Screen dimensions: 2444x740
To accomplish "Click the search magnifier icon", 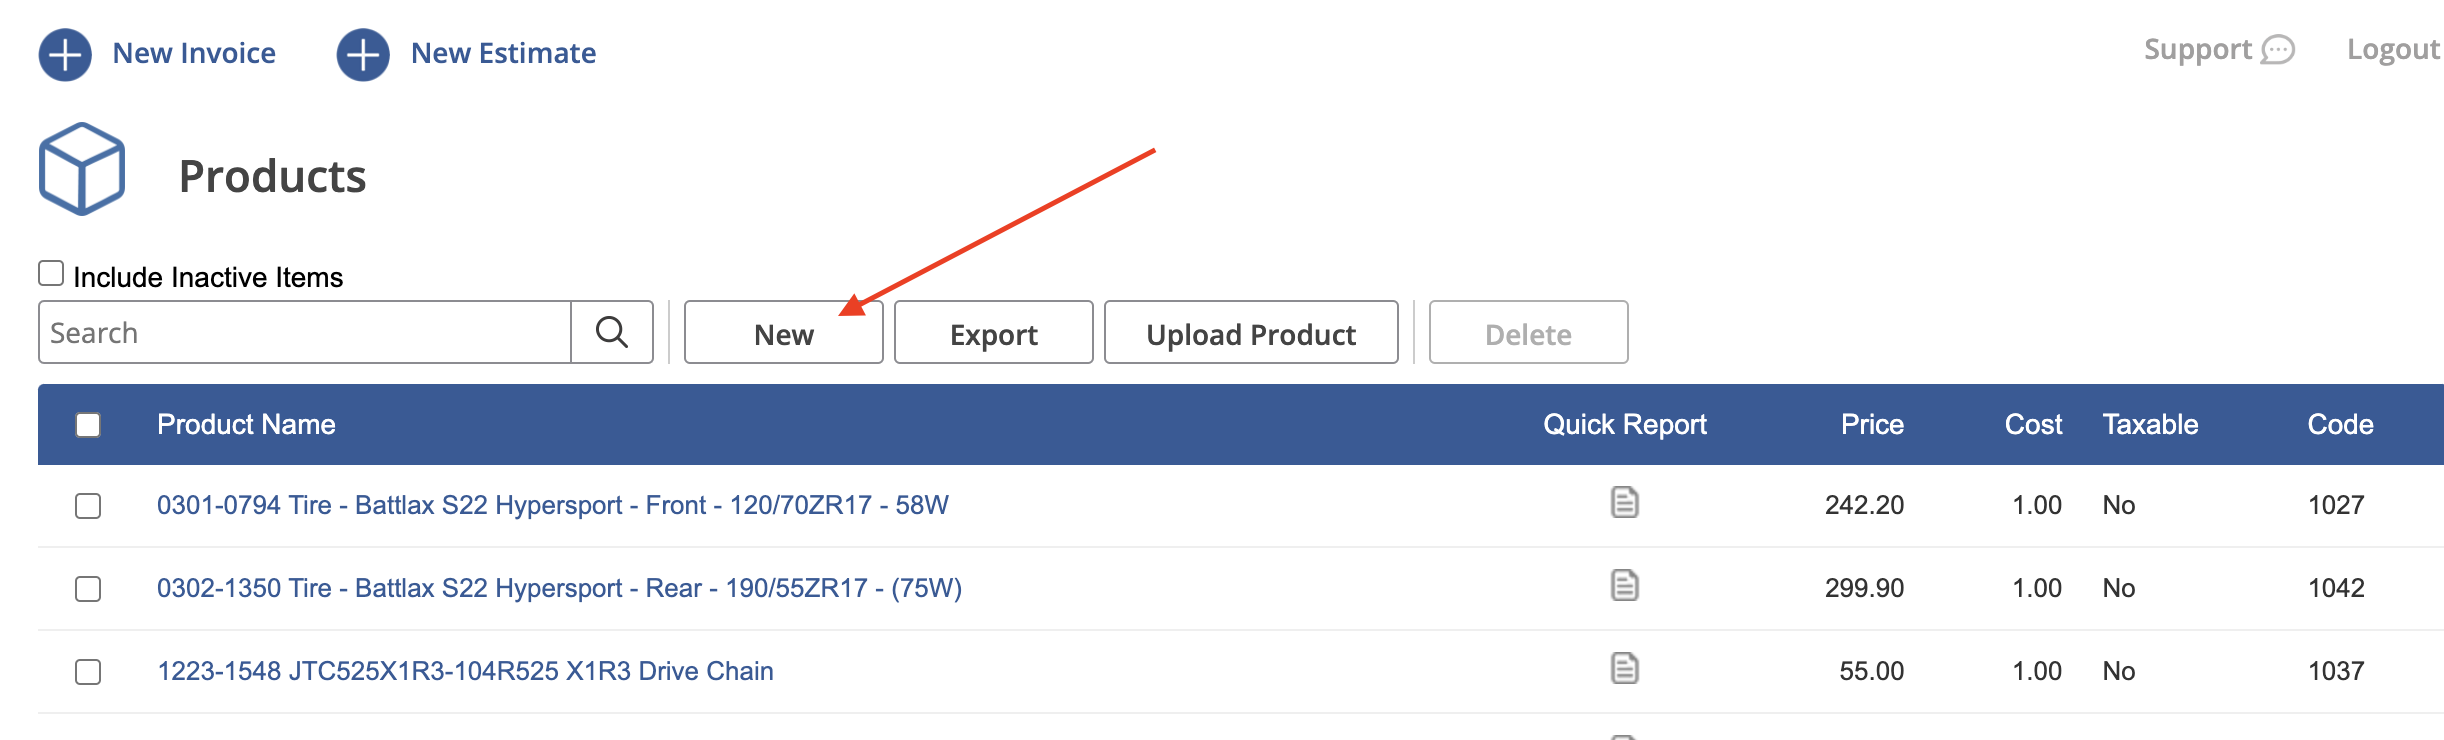I will 612,332.
